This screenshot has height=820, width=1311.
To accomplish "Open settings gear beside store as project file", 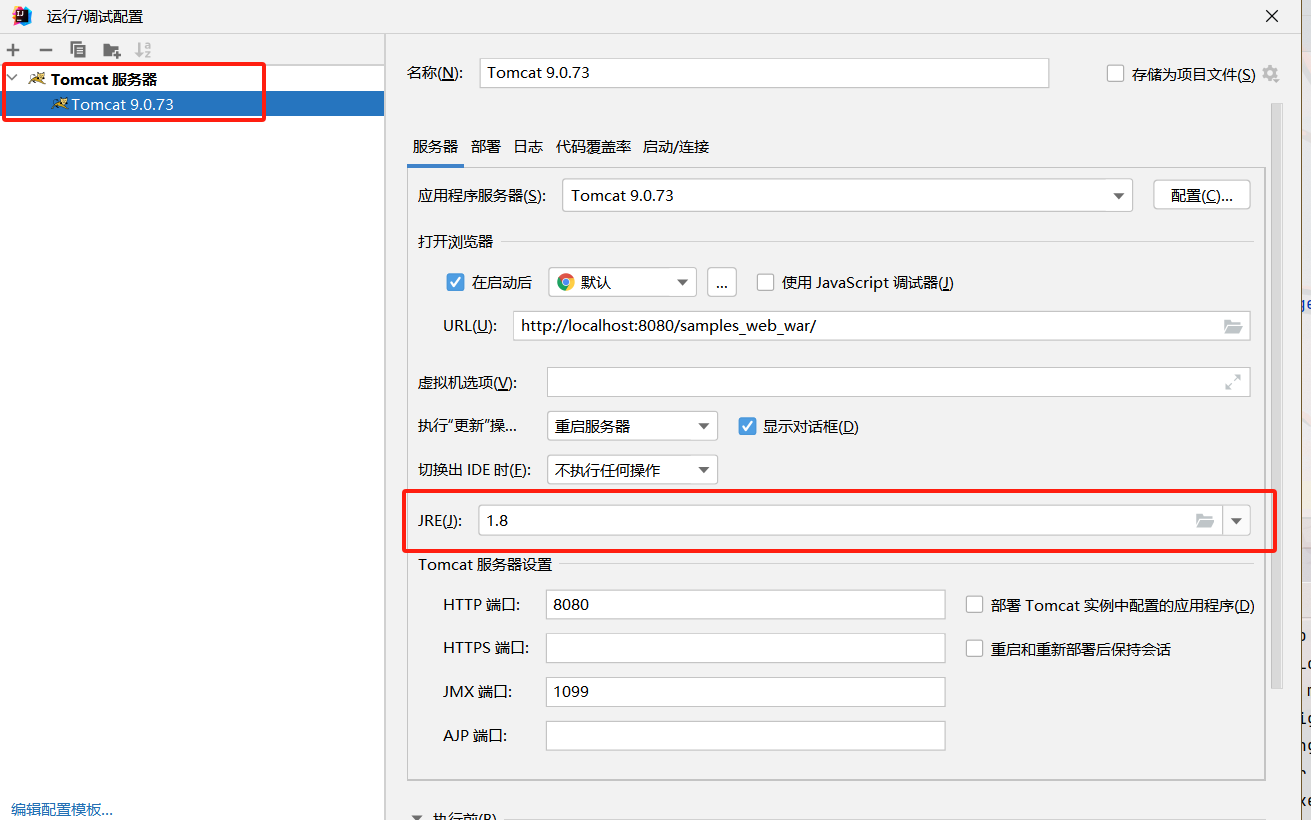I will [x=1270, y=74].
